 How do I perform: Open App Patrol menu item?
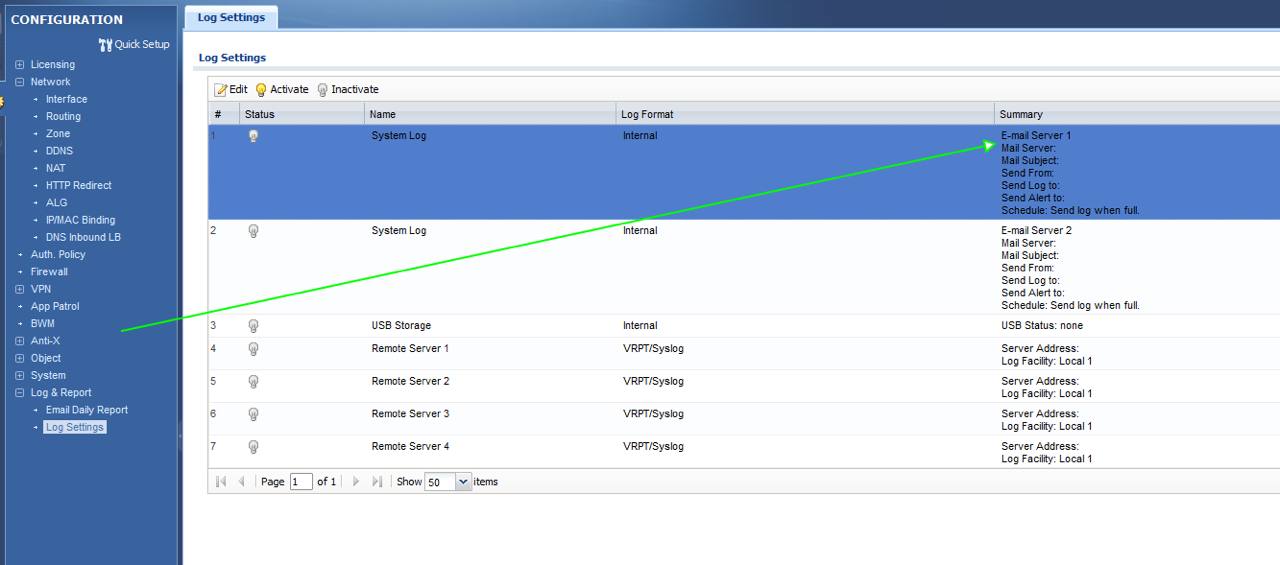[55, 307]
